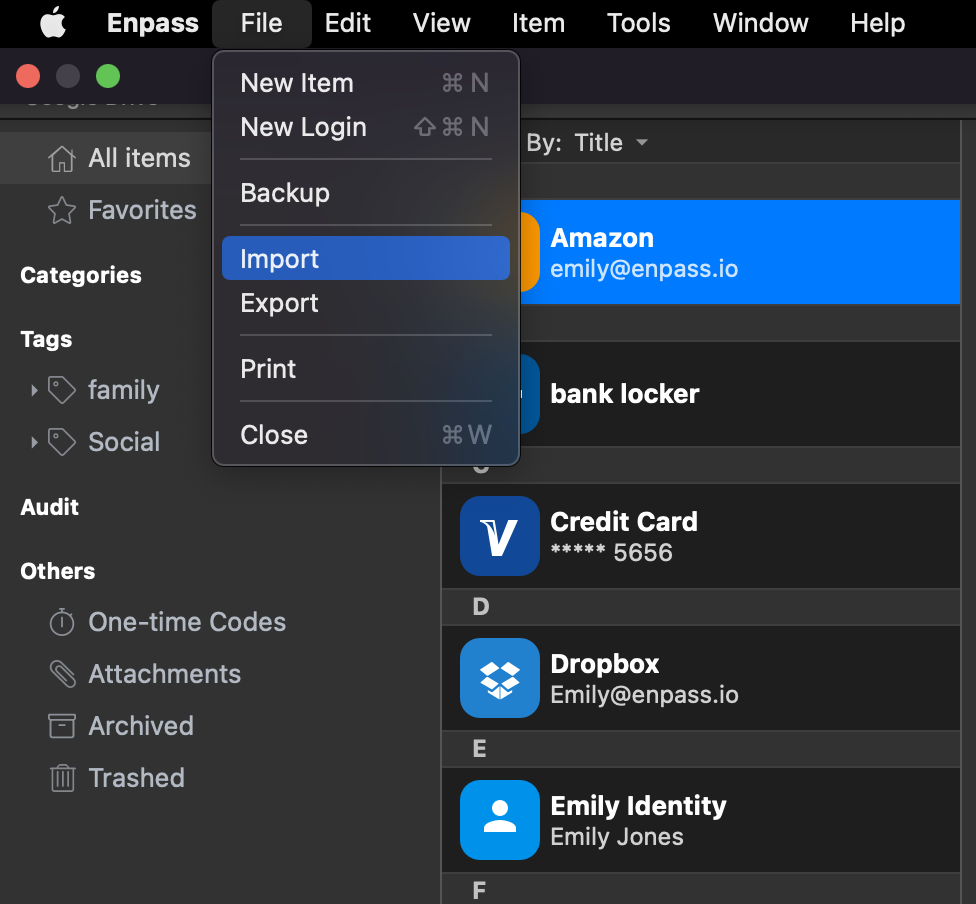Click the red window close button
The image size is (976, 904).
(x=28, y=77)
